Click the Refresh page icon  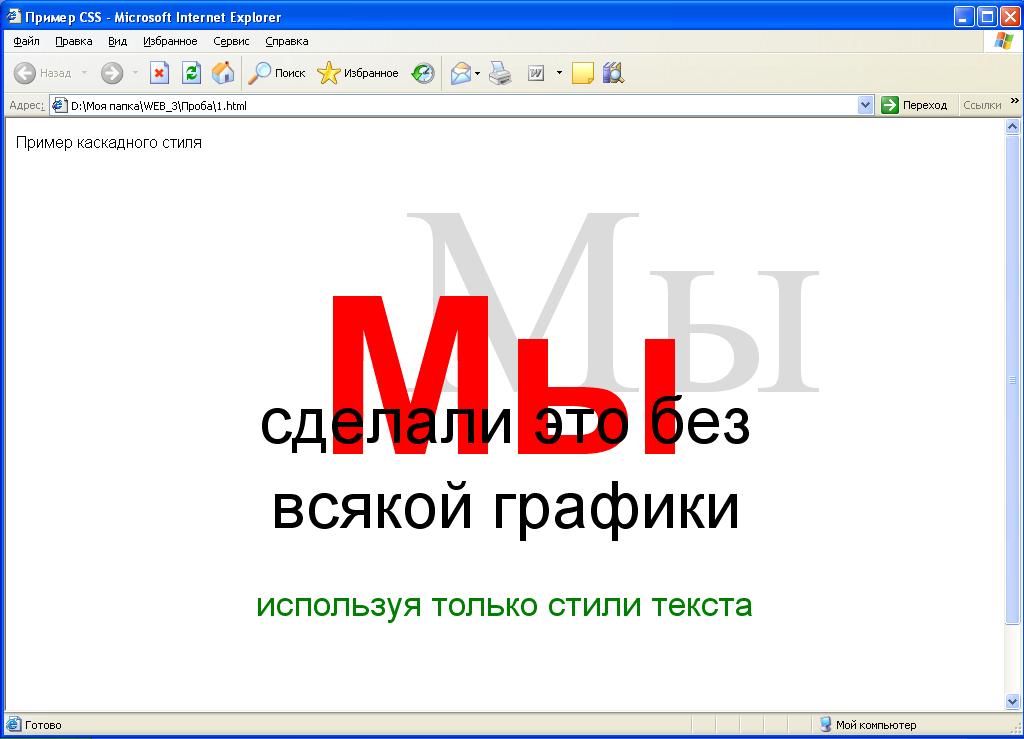point(191,73)
